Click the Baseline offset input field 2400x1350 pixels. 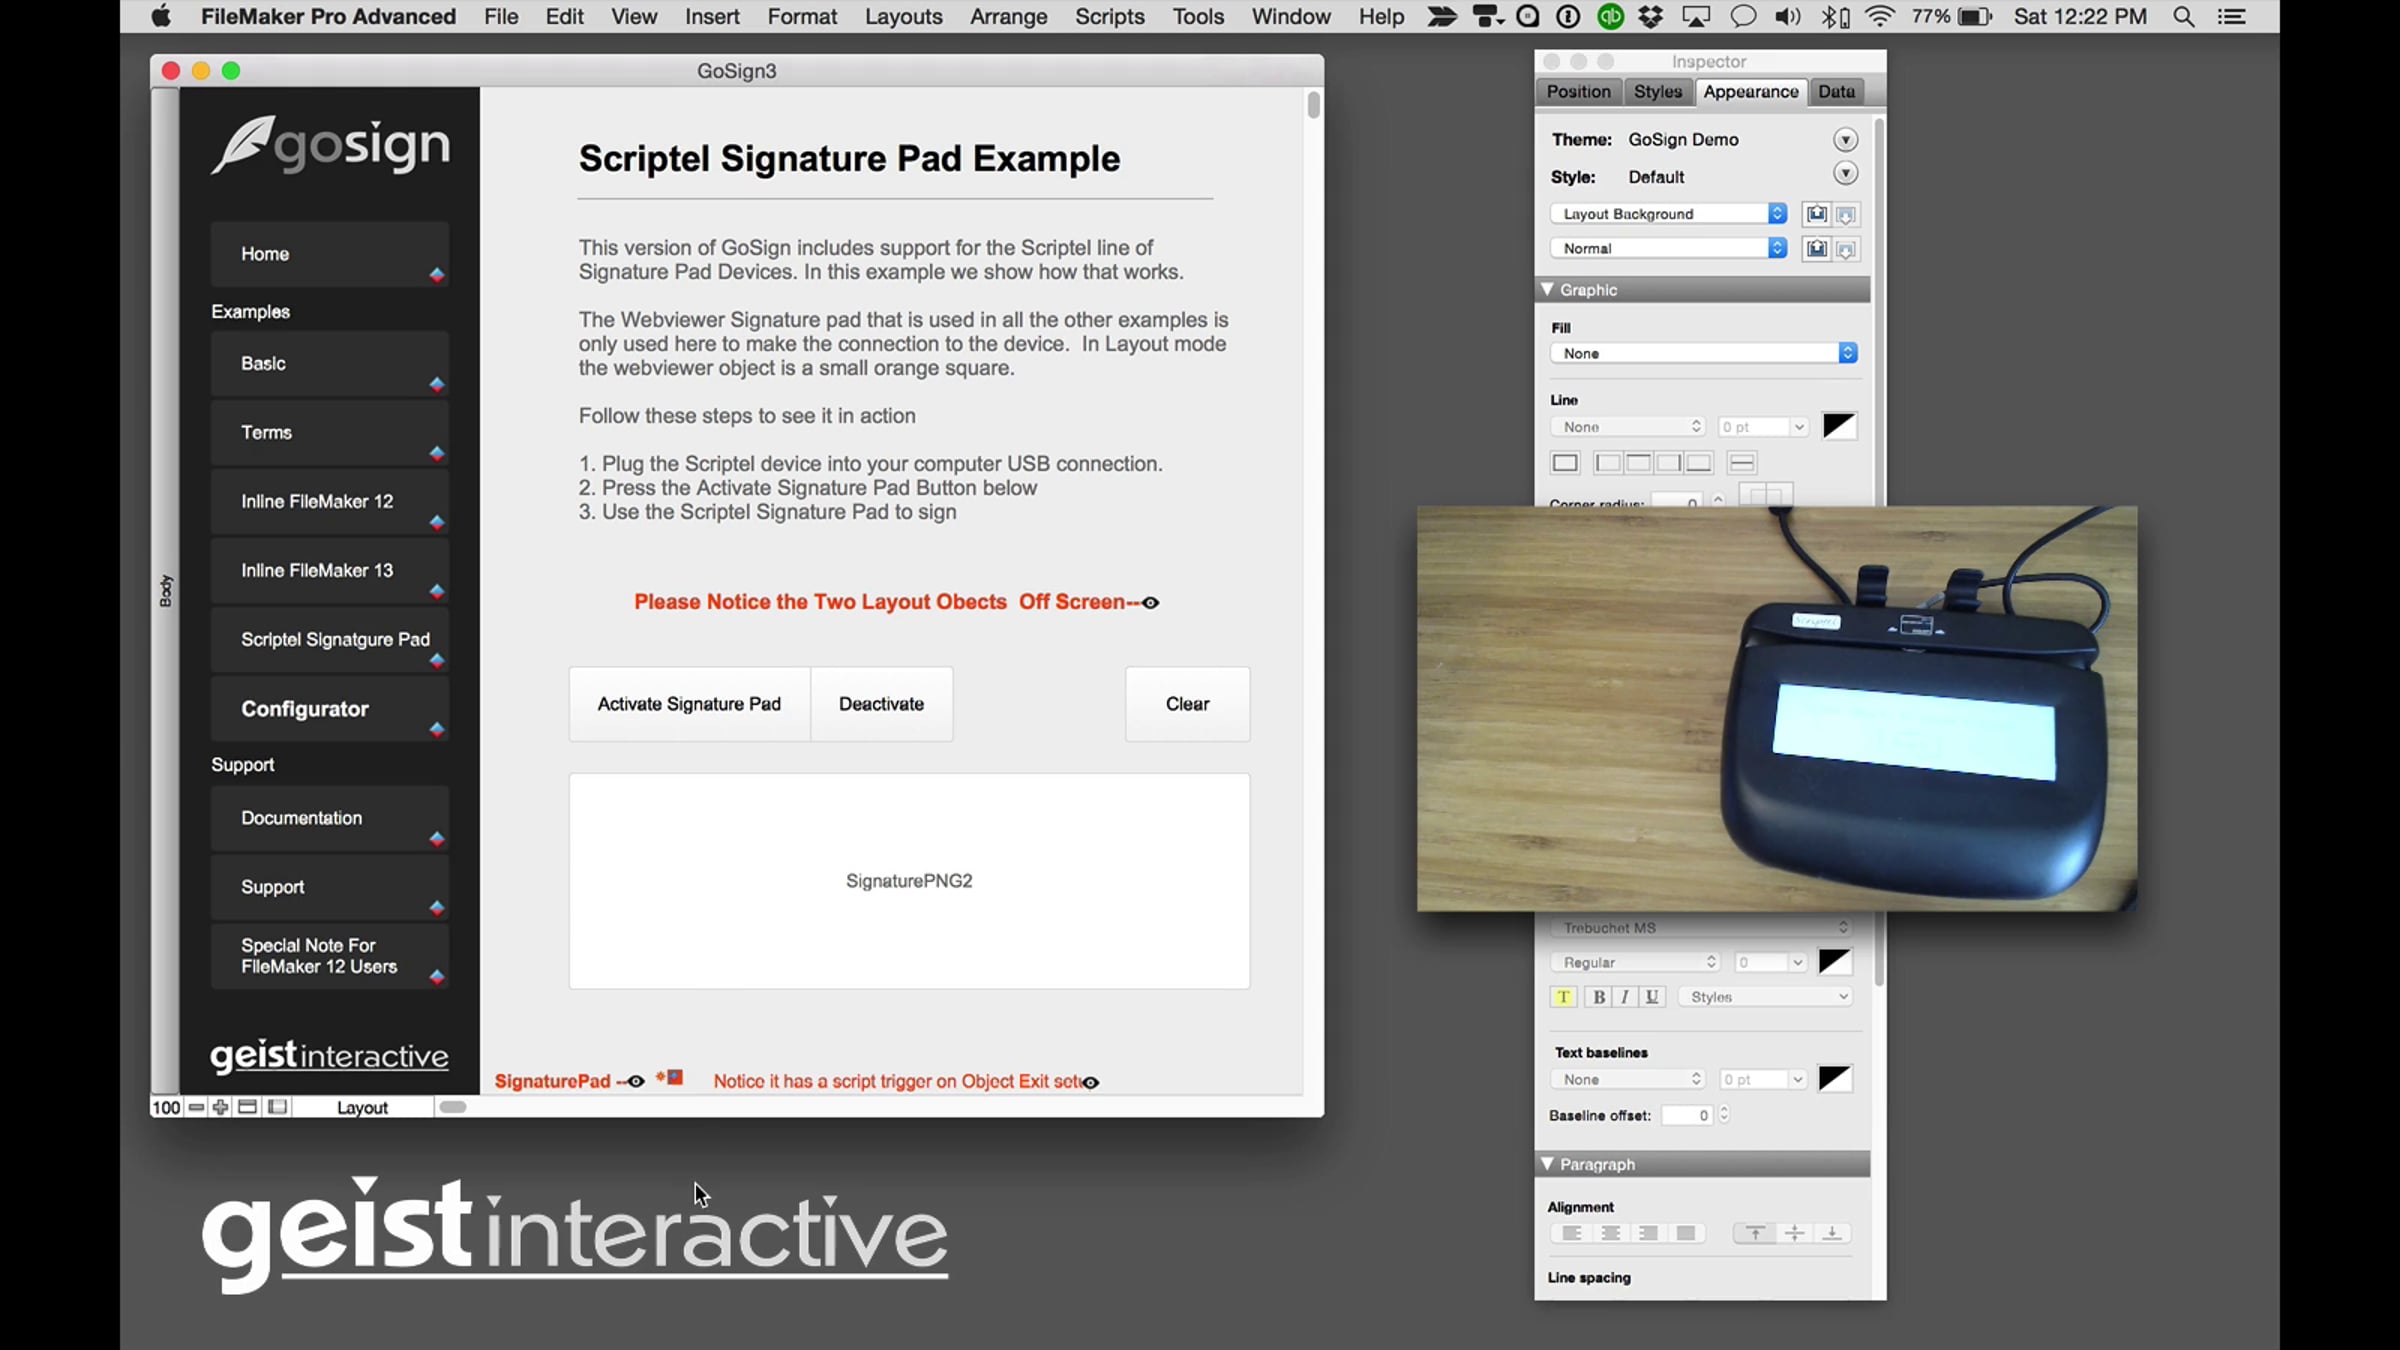click(x=1687, y=1115)
